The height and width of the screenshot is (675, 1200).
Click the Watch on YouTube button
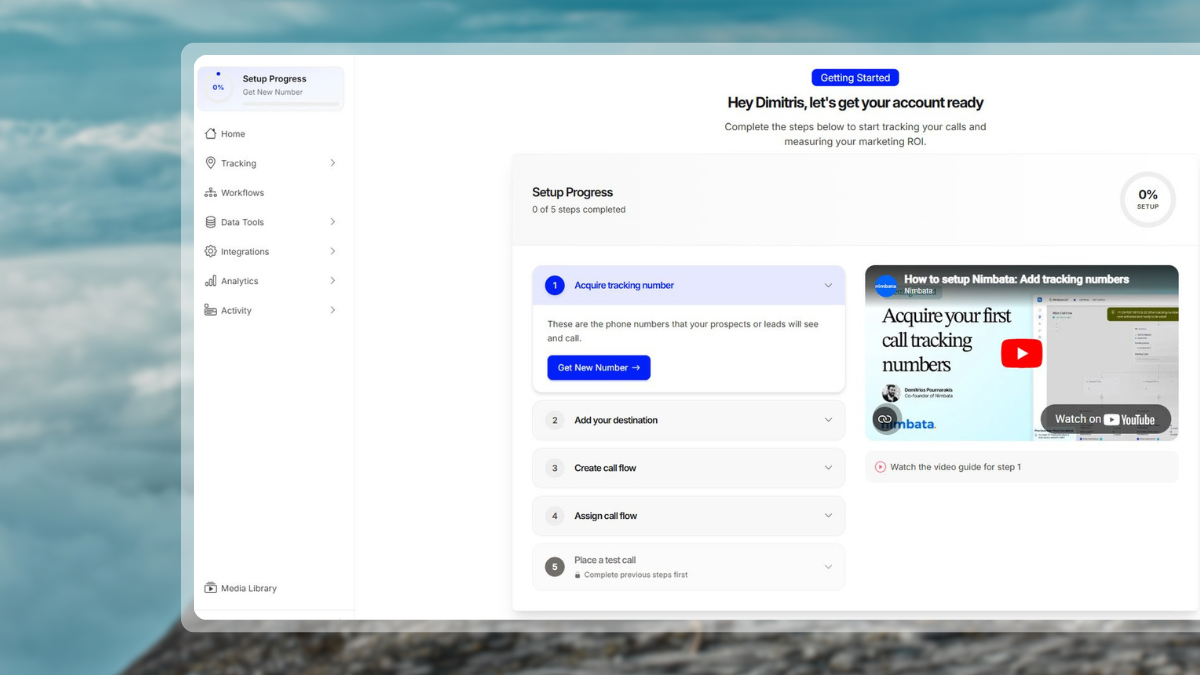[x=1104, y=419]
